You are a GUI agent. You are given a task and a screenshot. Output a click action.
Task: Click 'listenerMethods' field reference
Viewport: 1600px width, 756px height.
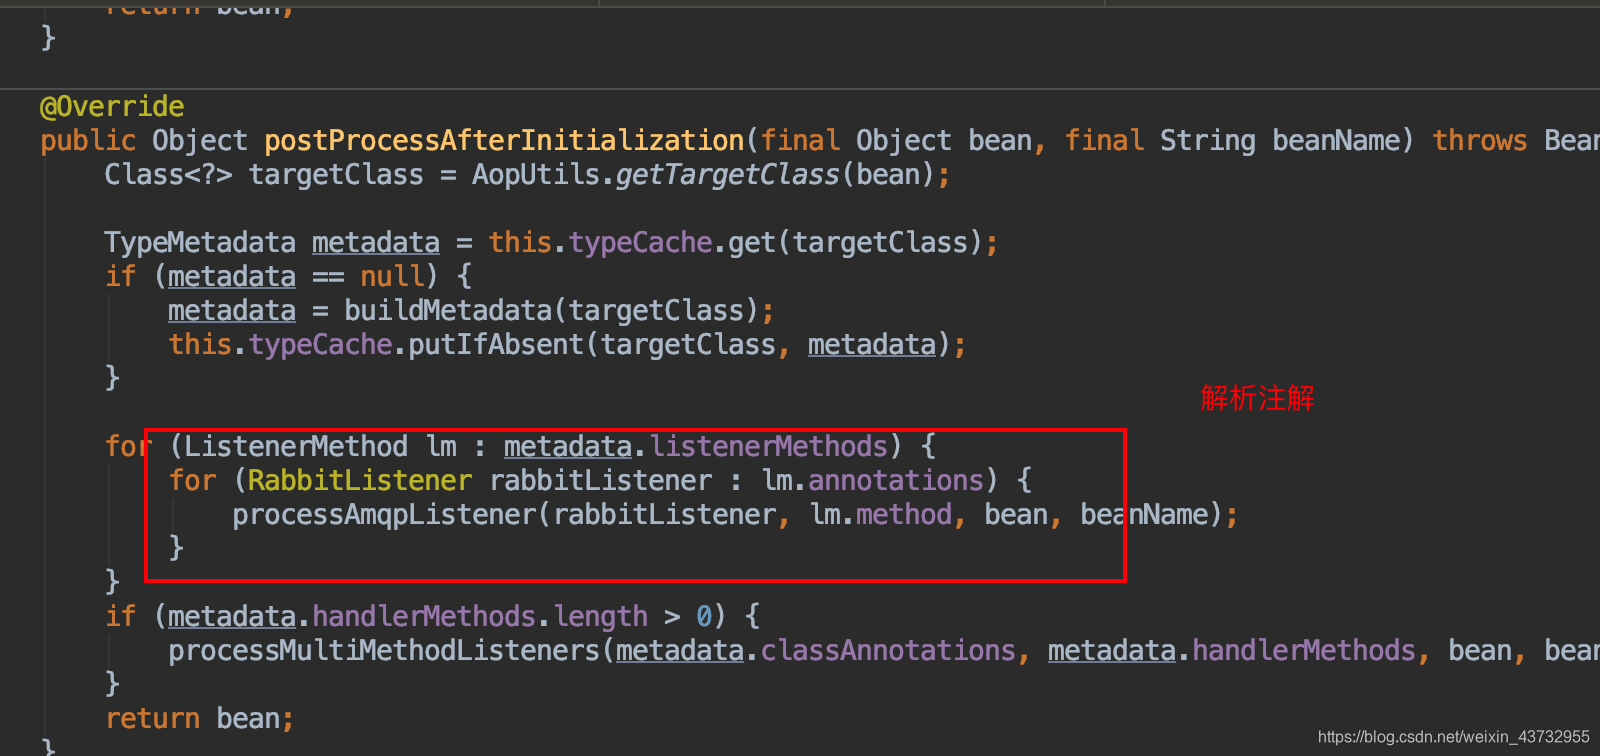click(769, 446)
